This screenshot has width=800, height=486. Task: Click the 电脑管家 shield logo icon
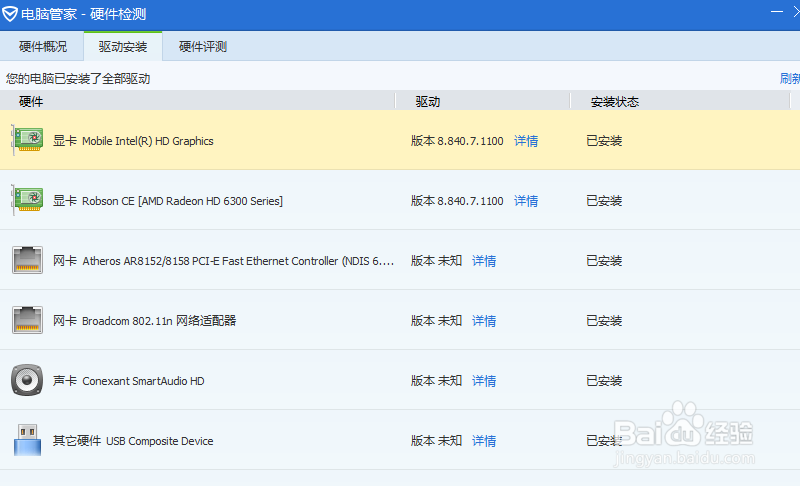pos(10,14)
